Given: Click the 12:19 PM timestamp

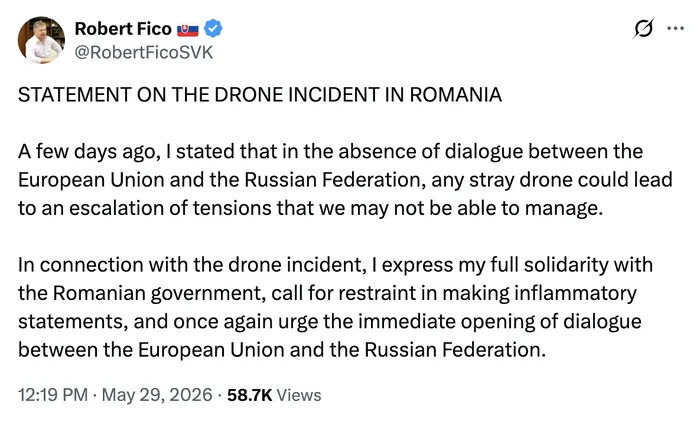Looking at the screenshot, I should (53, 395).
